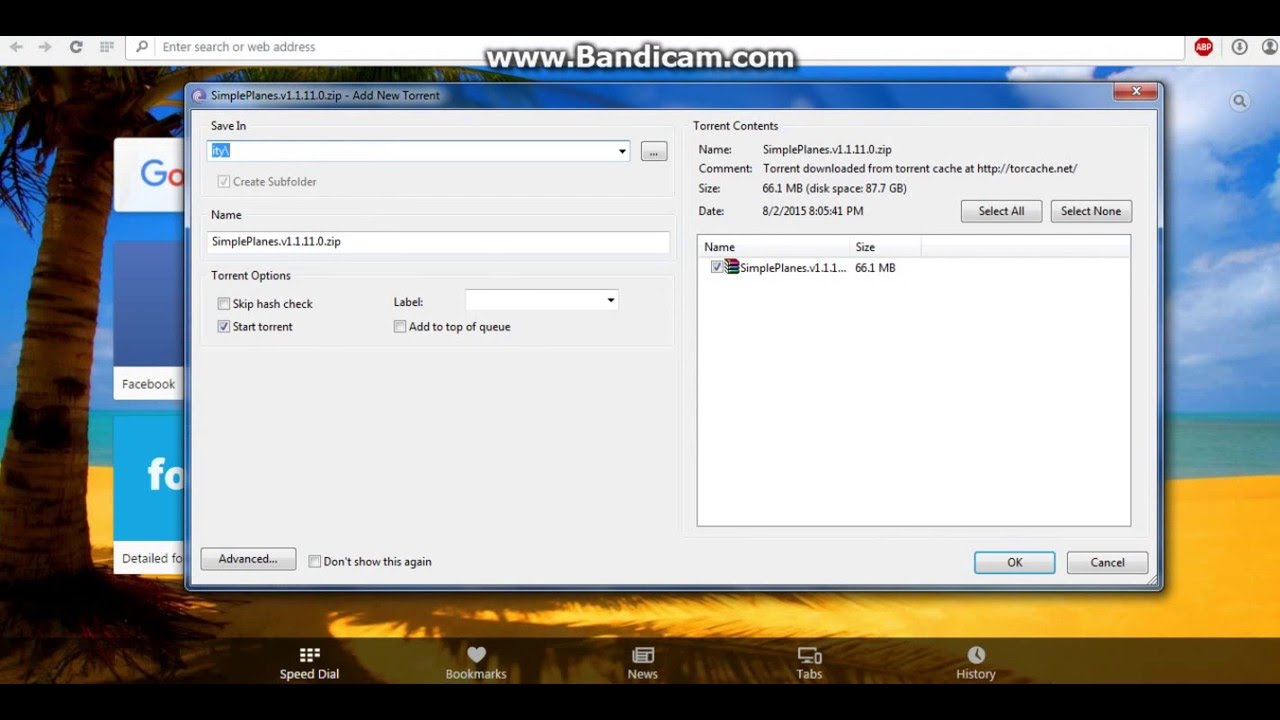Click the torrent Name text field
This screenshot has height=720, width=1280.
(x=438, y=242)
